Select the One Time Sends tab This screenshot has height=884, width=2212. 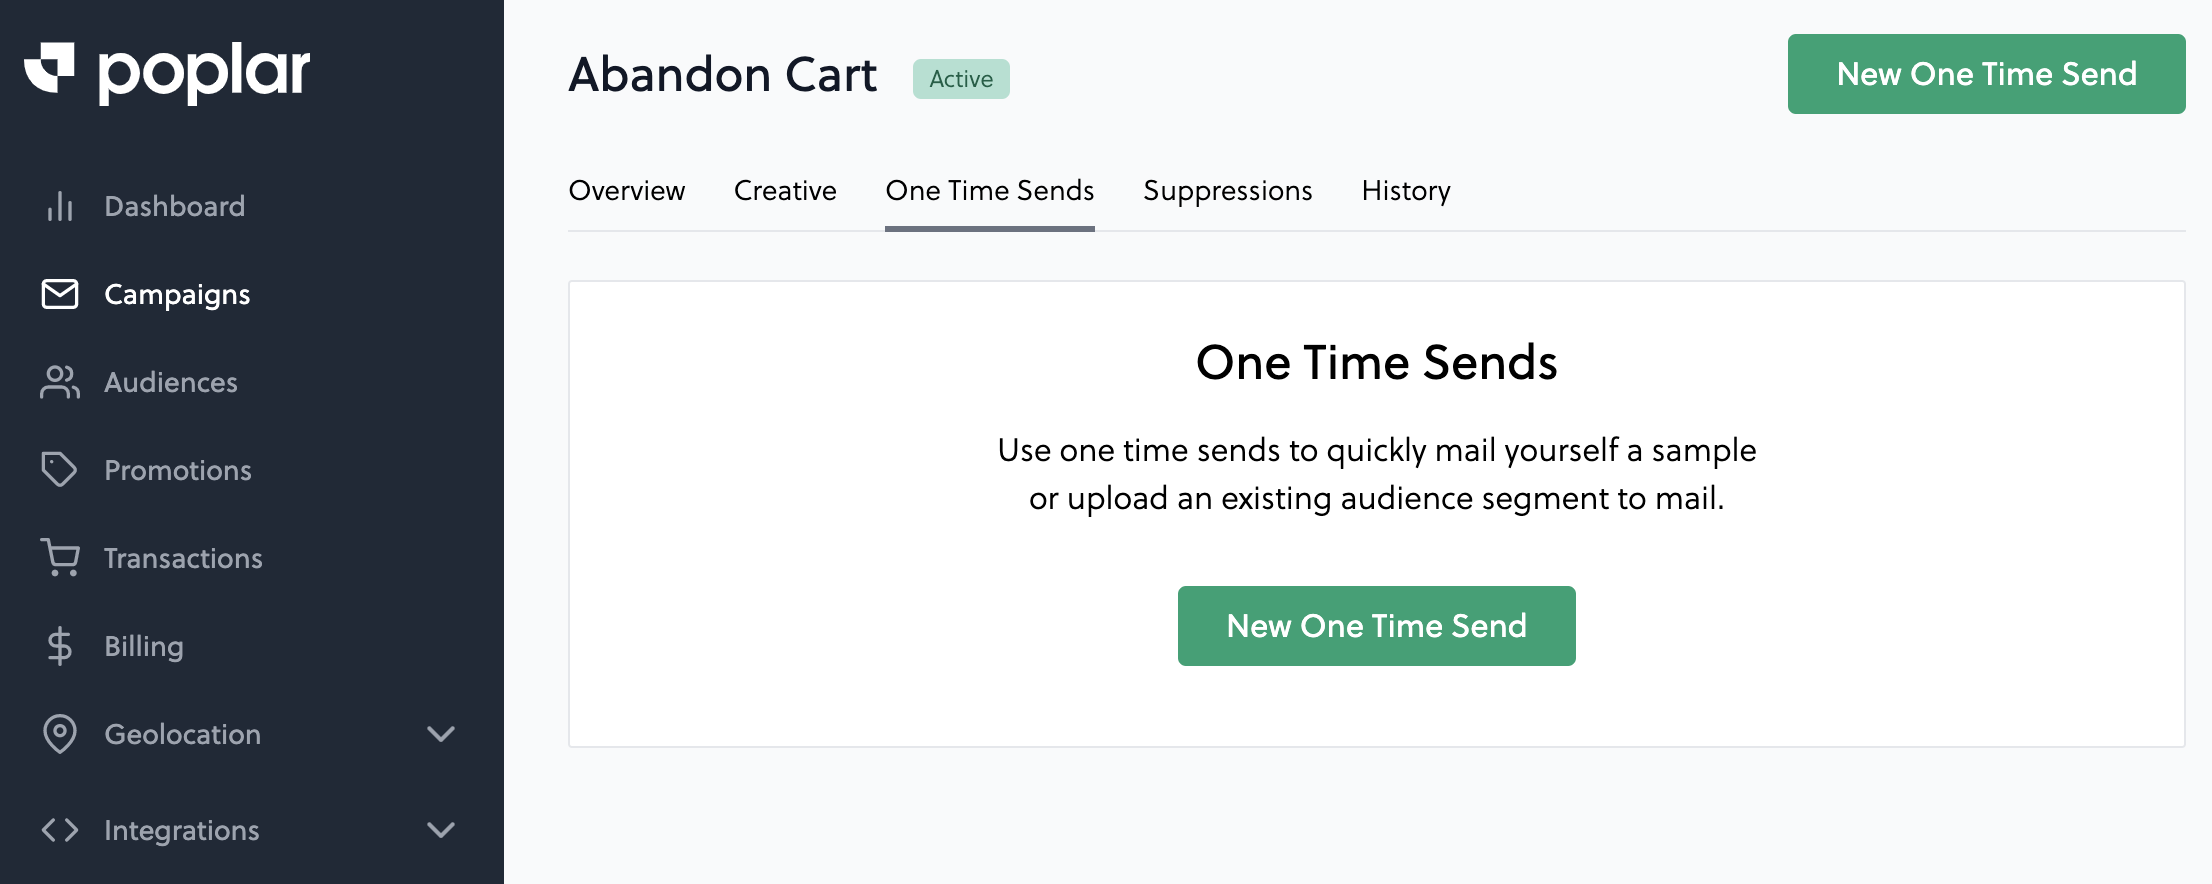point(990,190)
